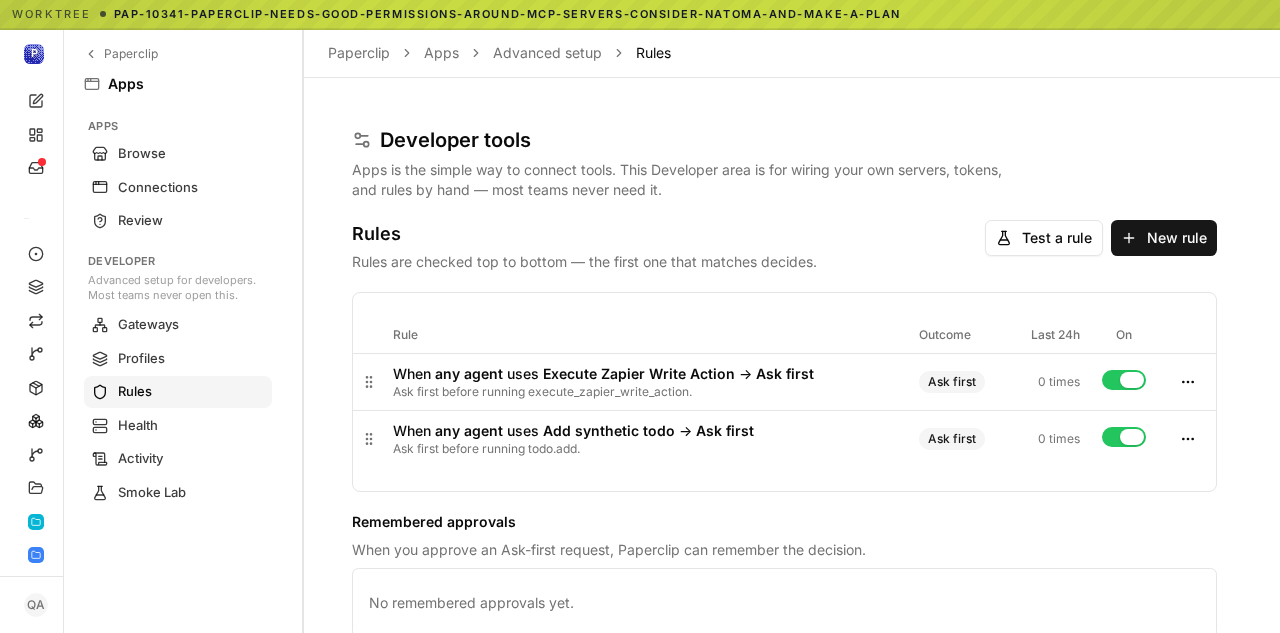Click the Last 24h column header
The image size is (1280, 633).
1055,335
